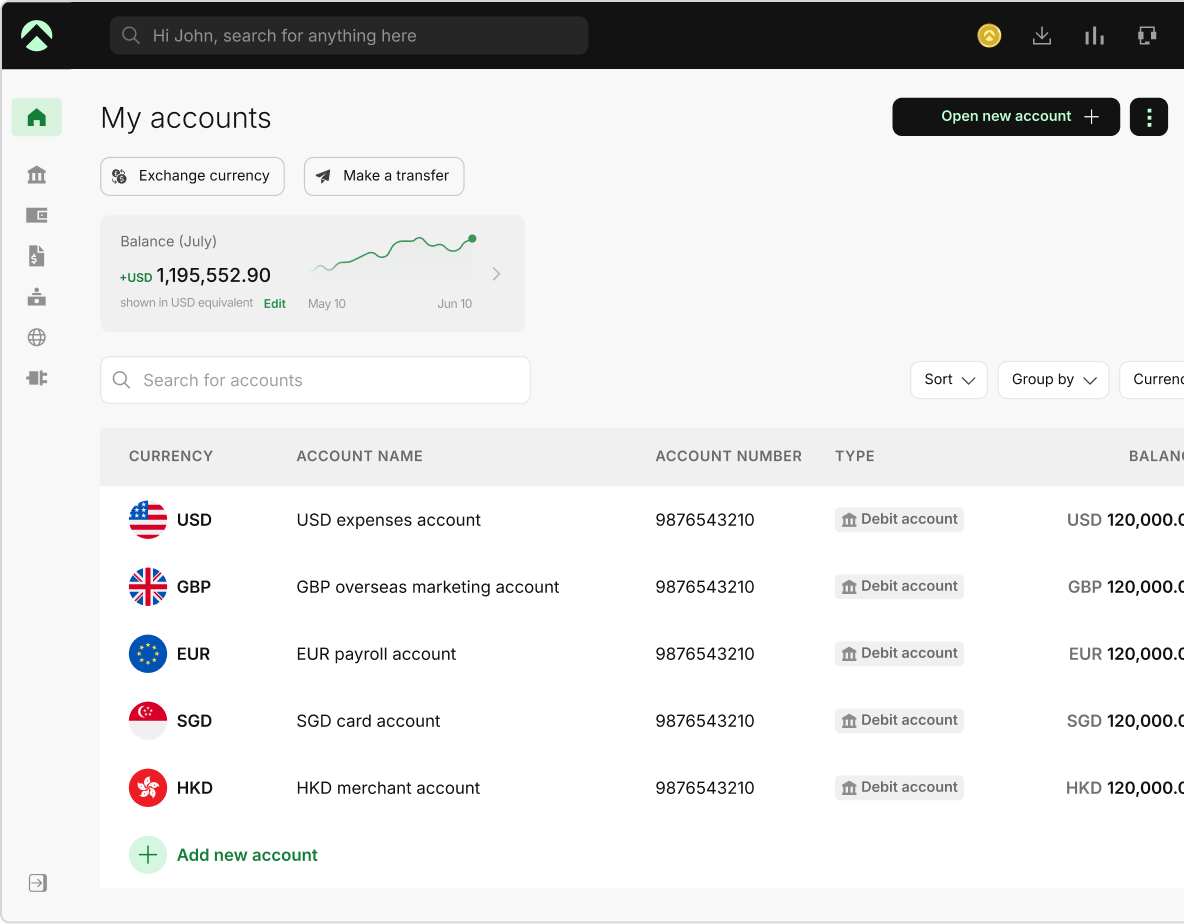Click the SGD flag icon
1184x924 pixels.
tap(148, 721)
